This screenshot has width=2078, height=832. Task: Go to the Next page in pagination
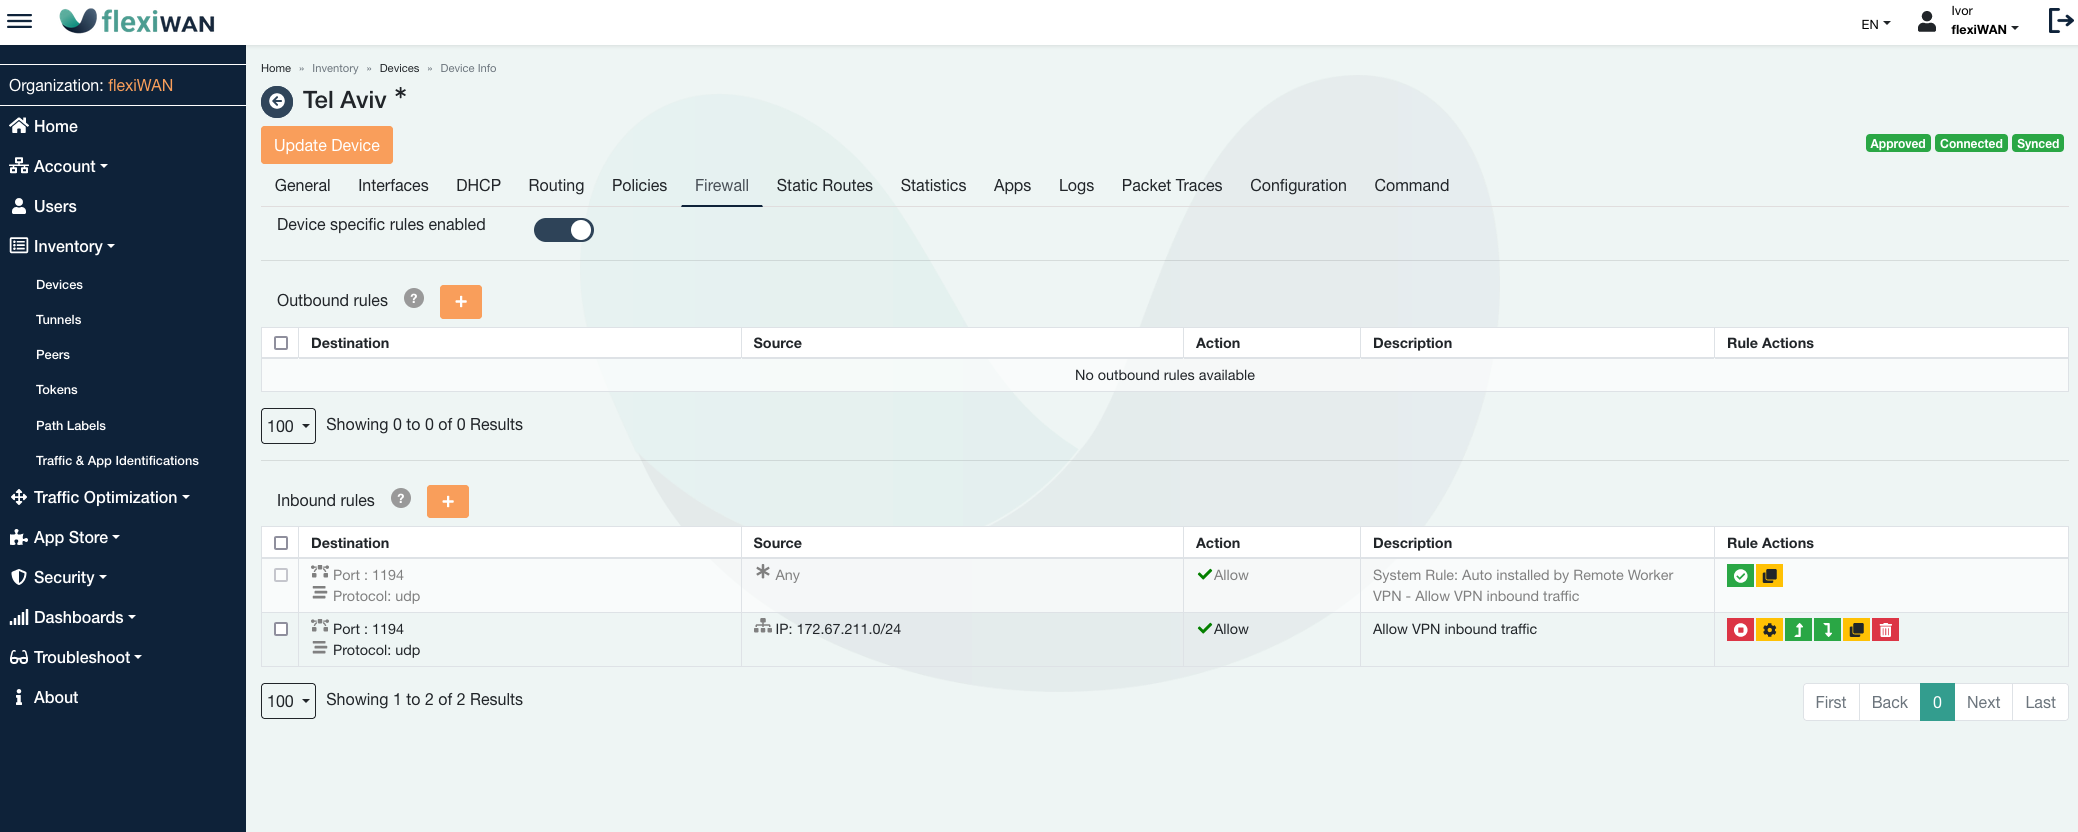(x=1982, y=702)
